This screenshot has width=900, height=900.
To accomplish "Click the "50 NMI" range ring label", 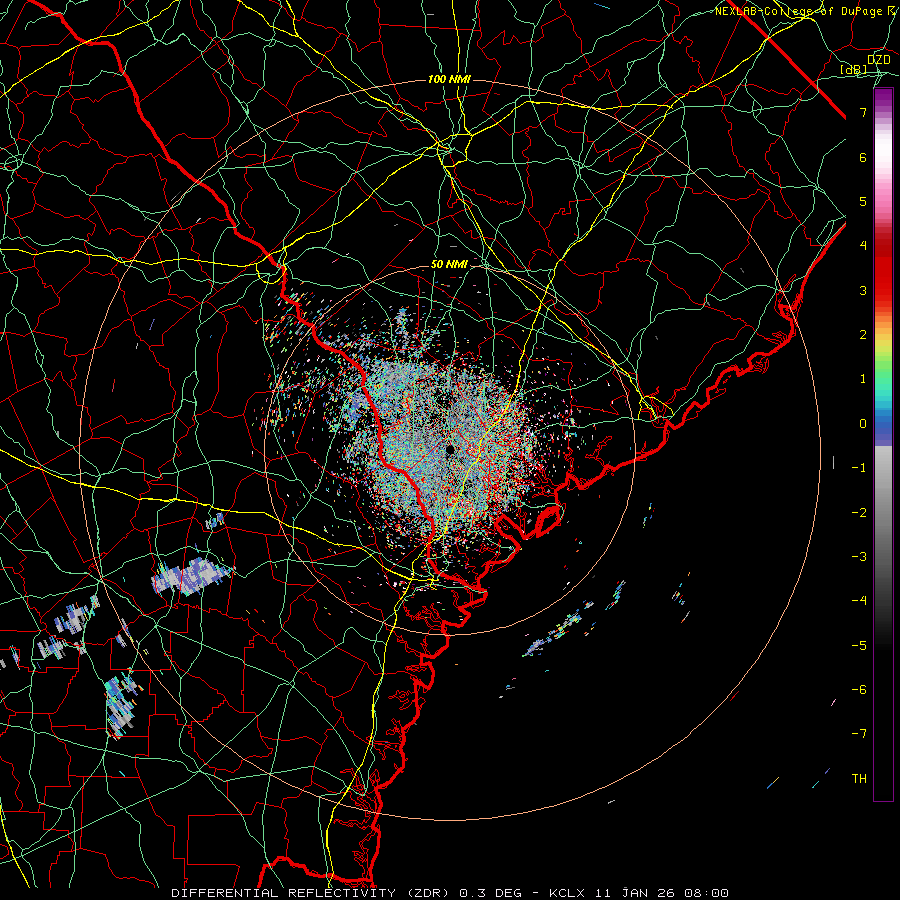I will click(x=449, y=265).
